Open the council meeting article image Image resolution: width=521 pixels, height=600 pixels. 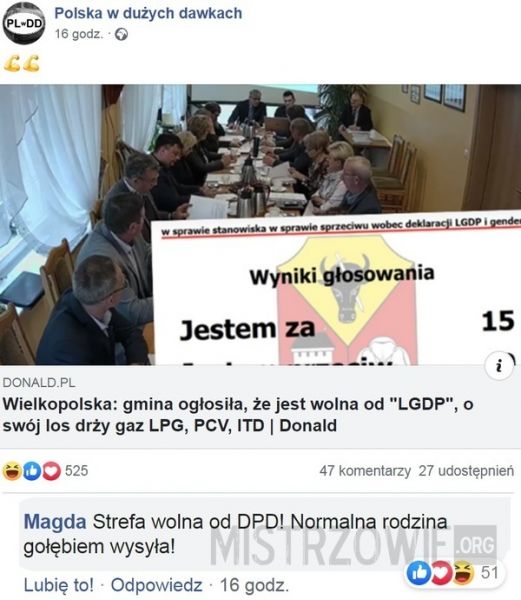coord(260,224)
